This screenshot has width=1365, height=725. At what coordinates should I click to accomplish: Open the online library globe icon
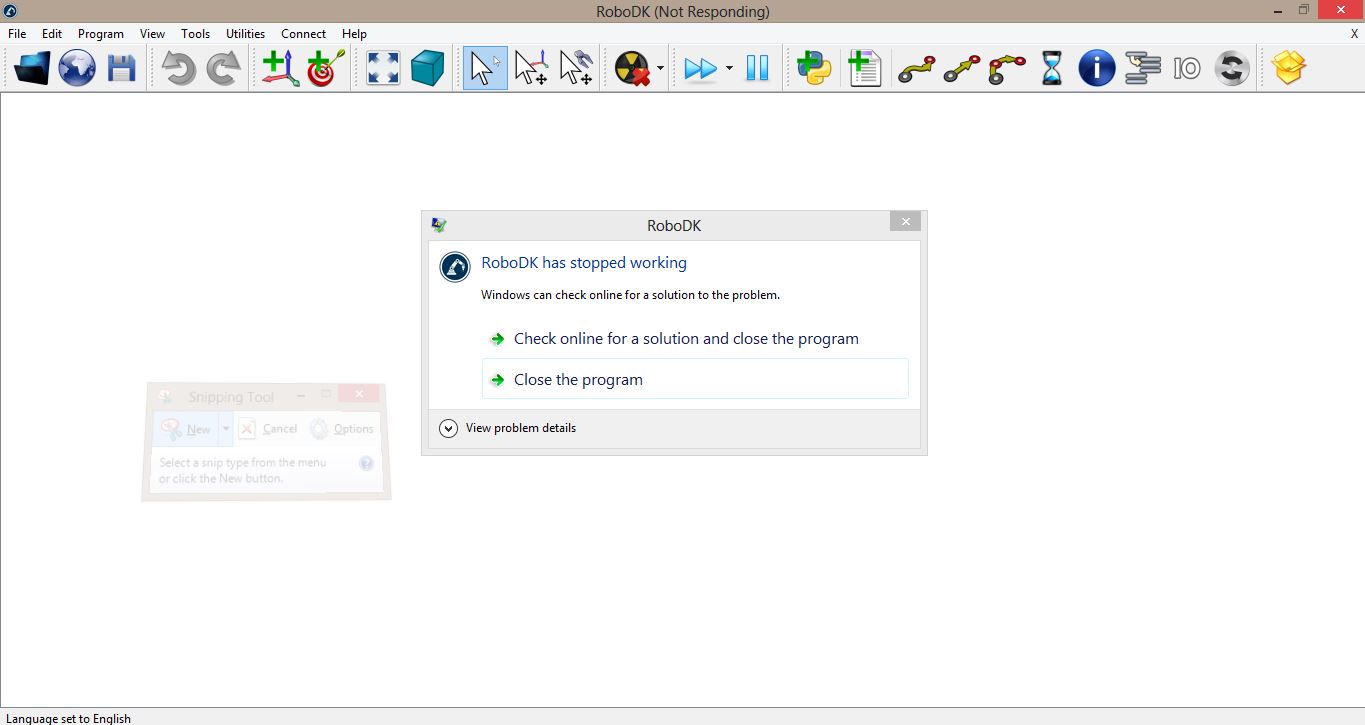click(x=77, y=69)
